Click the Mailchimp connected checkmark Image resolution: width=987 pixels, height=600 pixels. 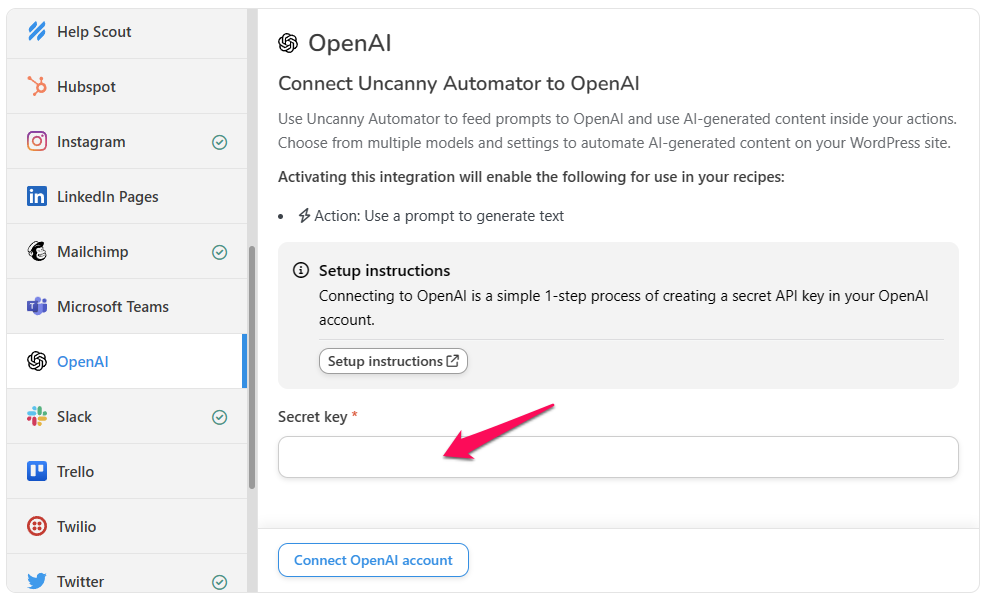[220, 253]
